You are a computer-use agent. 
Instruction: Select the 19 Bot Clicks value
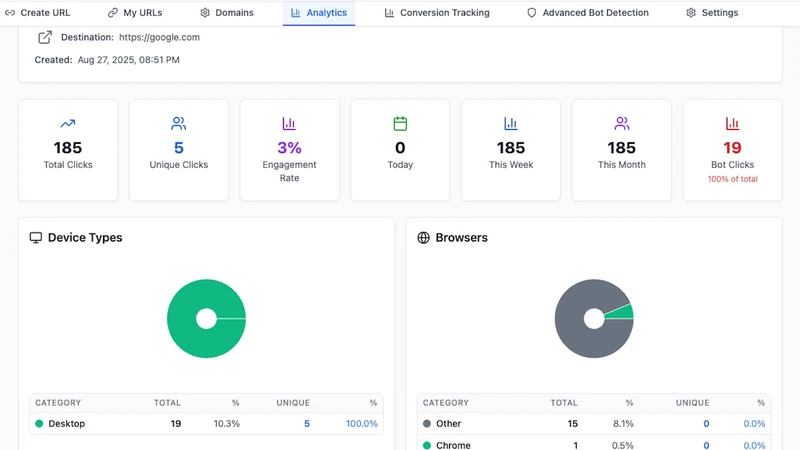pos(732,148)
